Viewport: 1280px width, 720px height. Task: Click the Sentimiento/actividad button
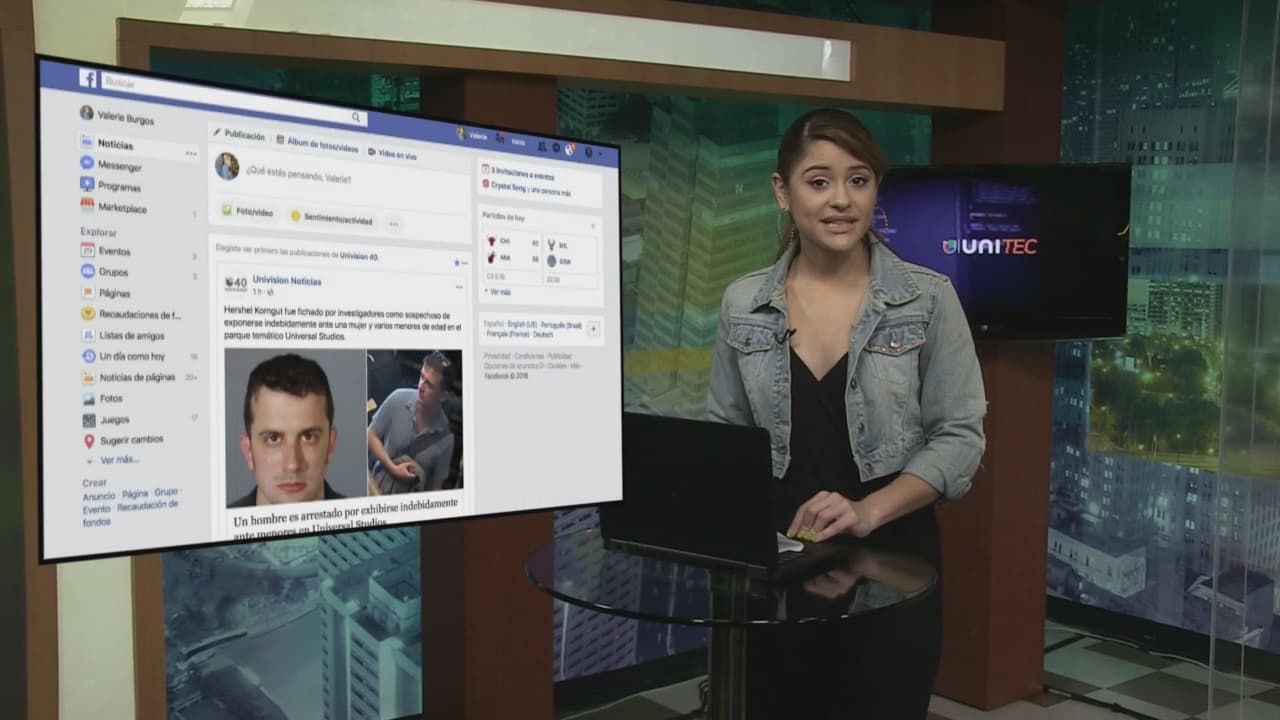(331, 219)
